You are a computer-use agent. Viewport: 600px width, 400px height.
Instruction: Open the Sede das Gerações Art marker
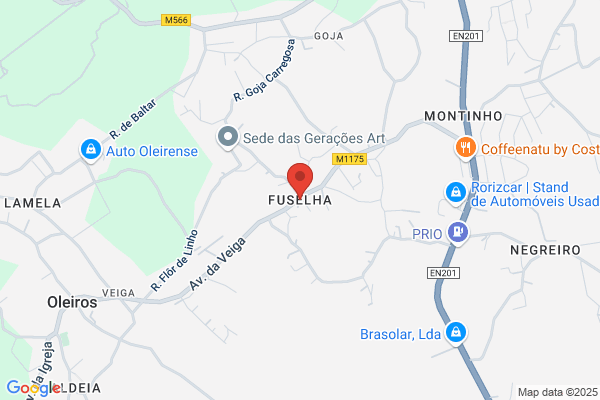pos(228,137)
